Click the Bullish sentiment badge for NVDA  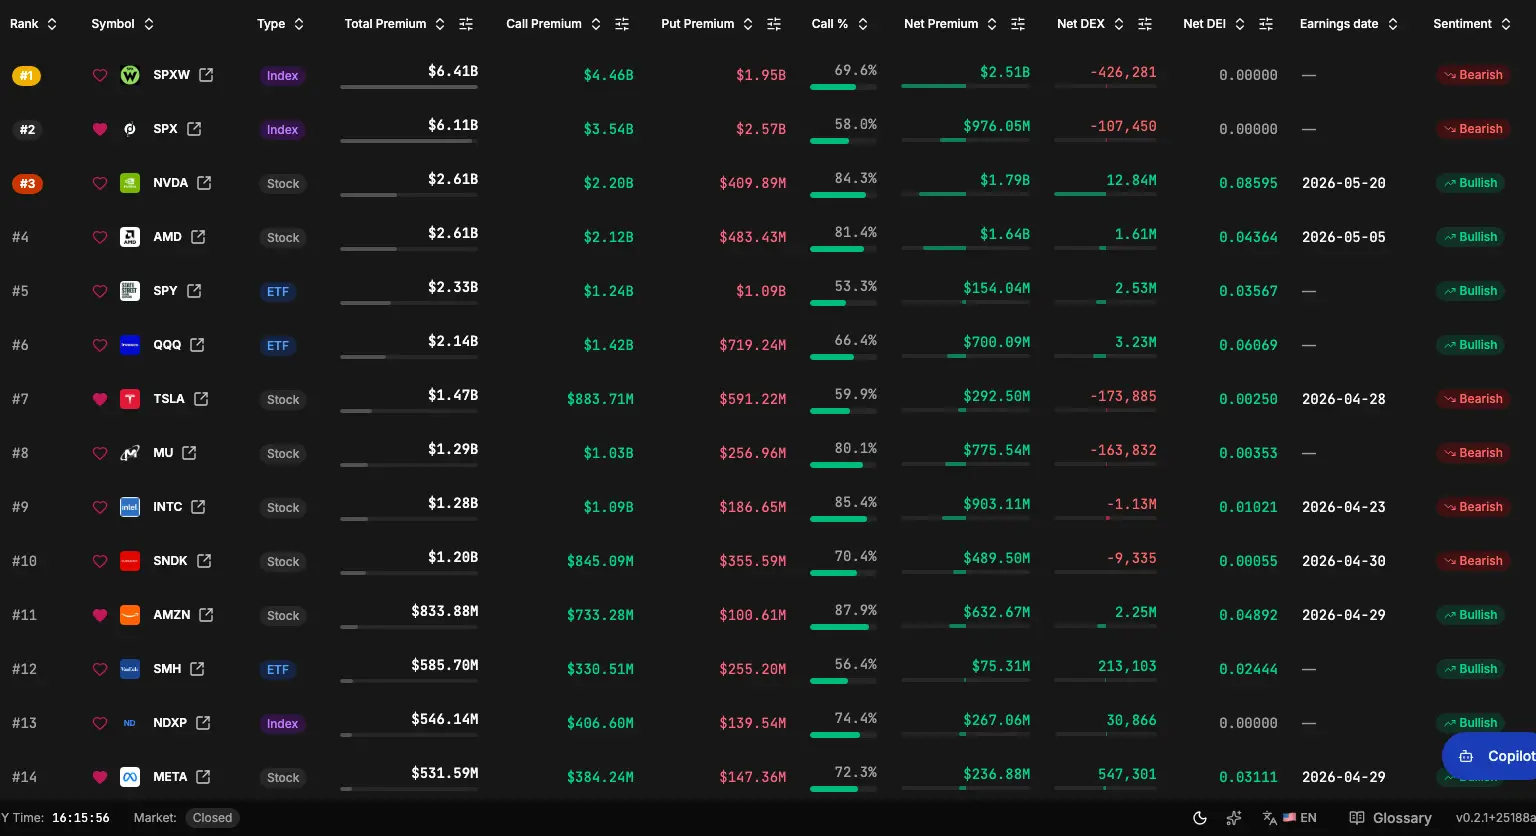pos(1470,183)
